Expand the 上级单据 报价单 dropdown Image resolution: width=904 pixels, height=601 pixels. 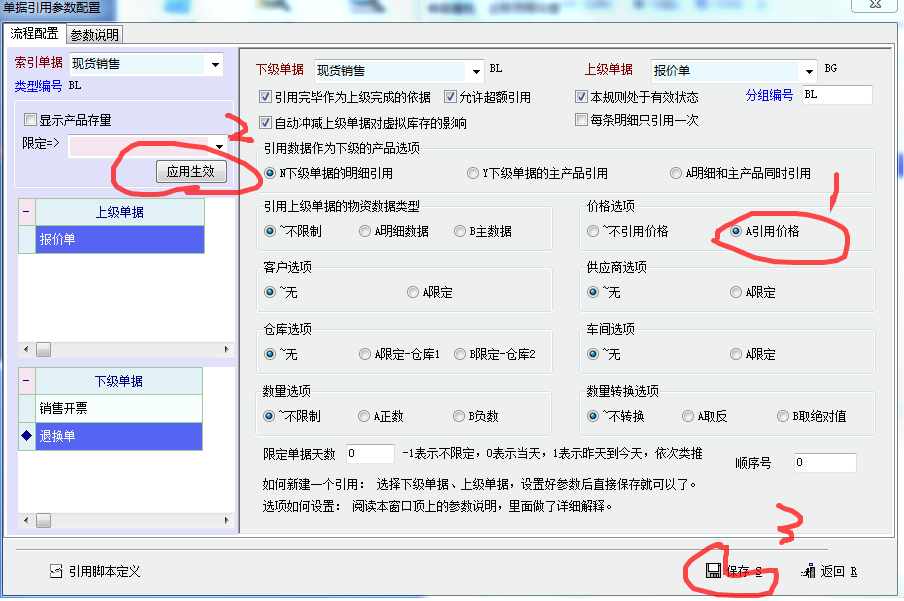[x=809, y=72]
